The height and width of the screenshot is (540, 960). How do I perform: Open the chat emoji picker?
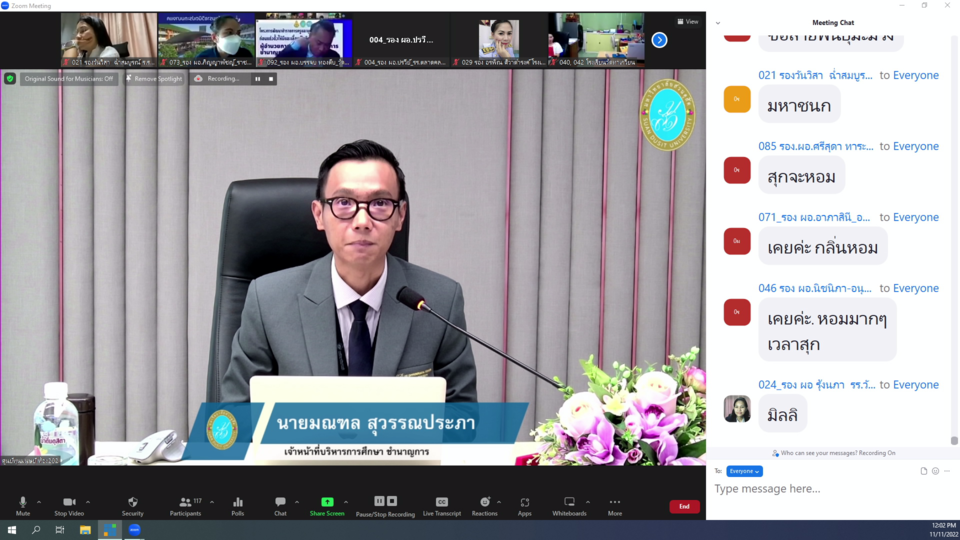pos(936,471)
